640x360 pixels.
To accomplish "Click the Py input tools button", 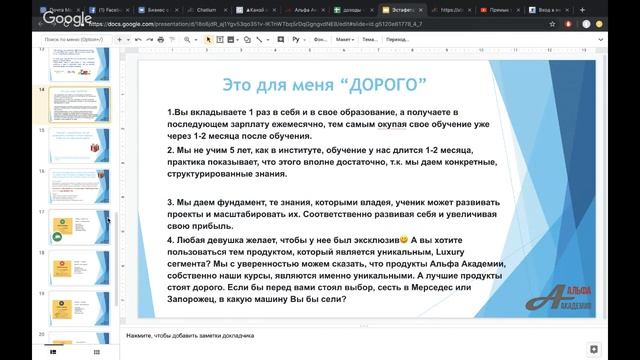I will click(296, 40).
